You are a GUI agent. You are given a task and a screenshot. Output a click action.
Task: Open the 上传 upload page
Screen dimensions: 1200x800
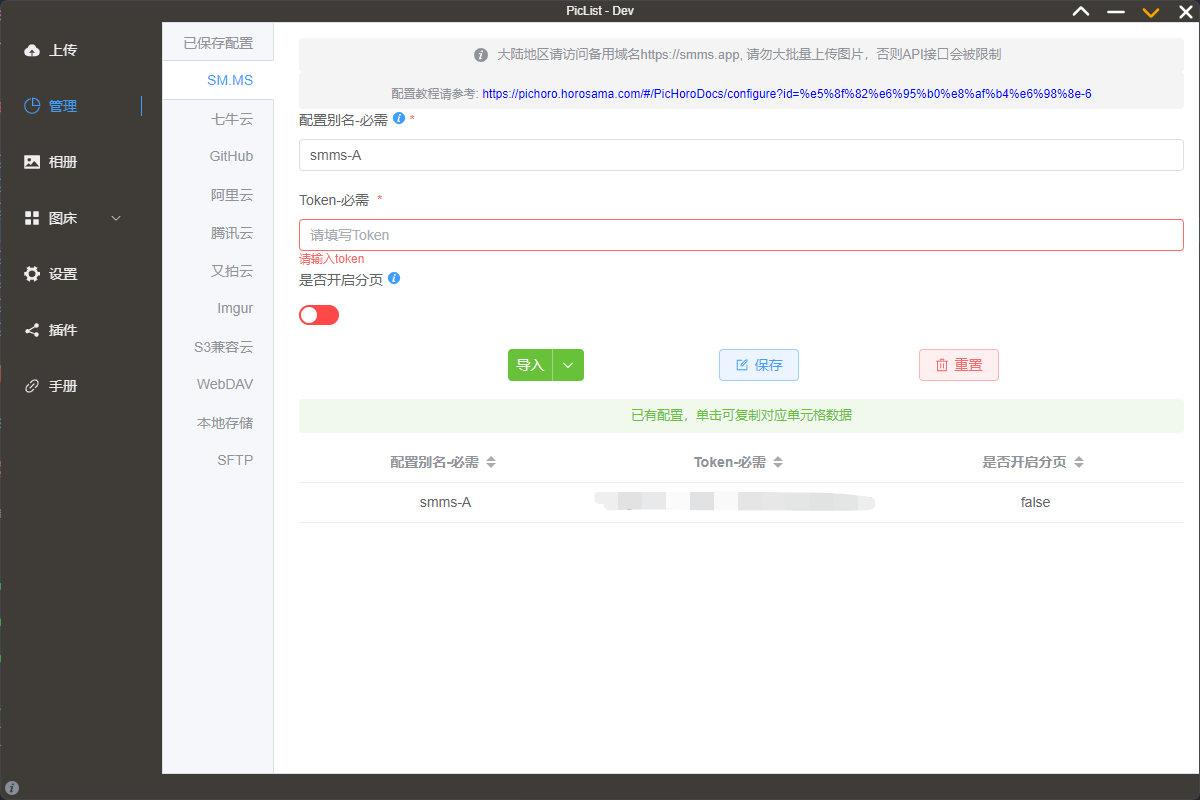pyautogui.click(x=52, y=49)
